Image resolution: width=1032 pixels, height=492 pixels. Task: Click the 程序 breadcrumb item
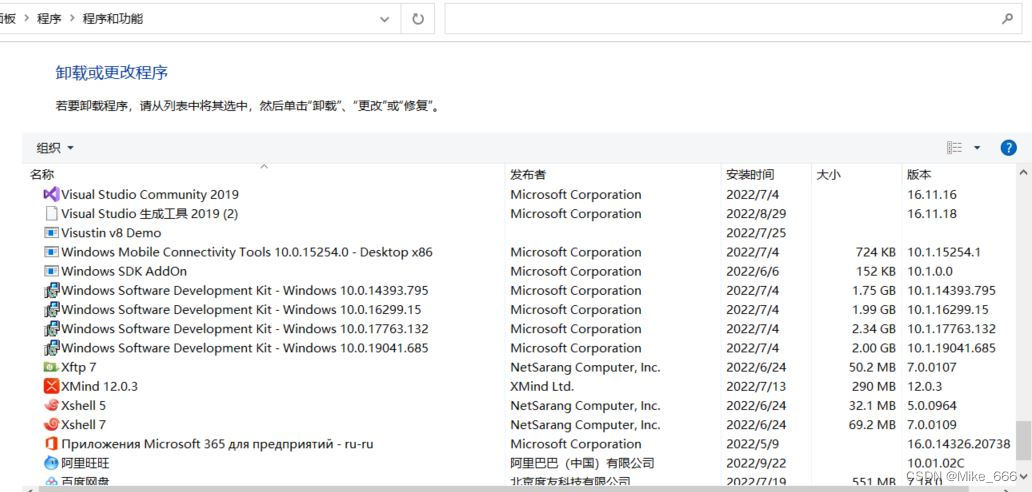coord(49,19)
